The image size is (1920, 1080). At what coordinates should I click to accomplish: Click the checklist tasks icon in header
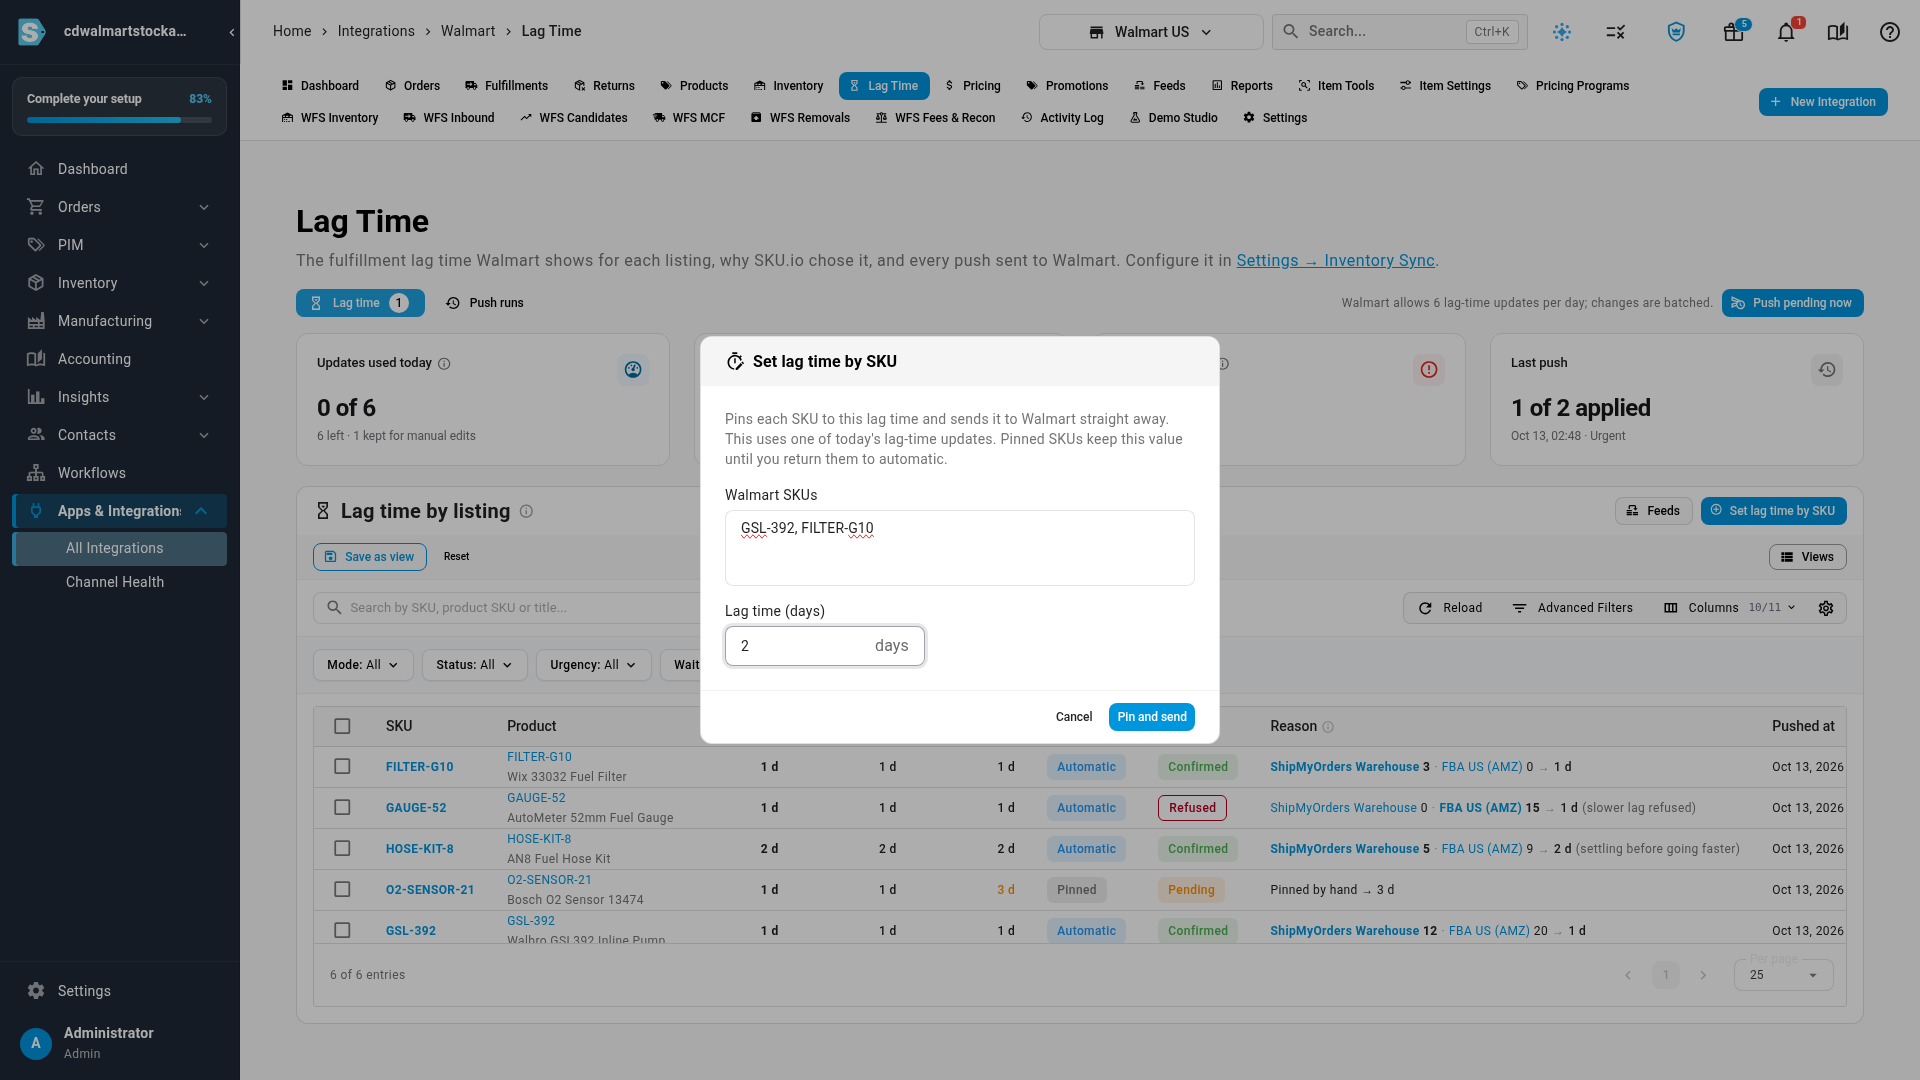(x=1616, y=32)
